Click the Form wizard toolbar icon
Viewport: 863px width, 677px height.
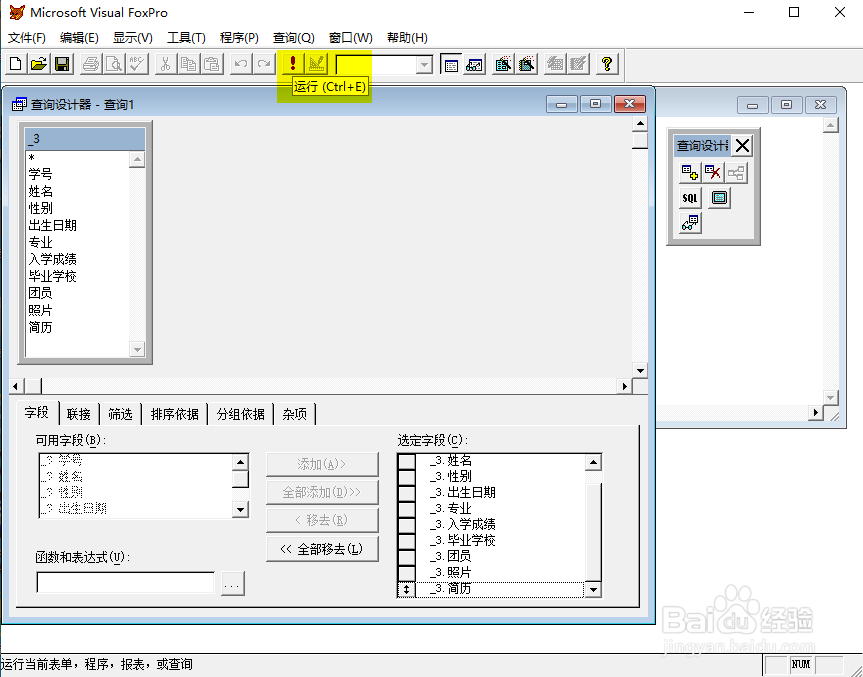pos(503,64)
